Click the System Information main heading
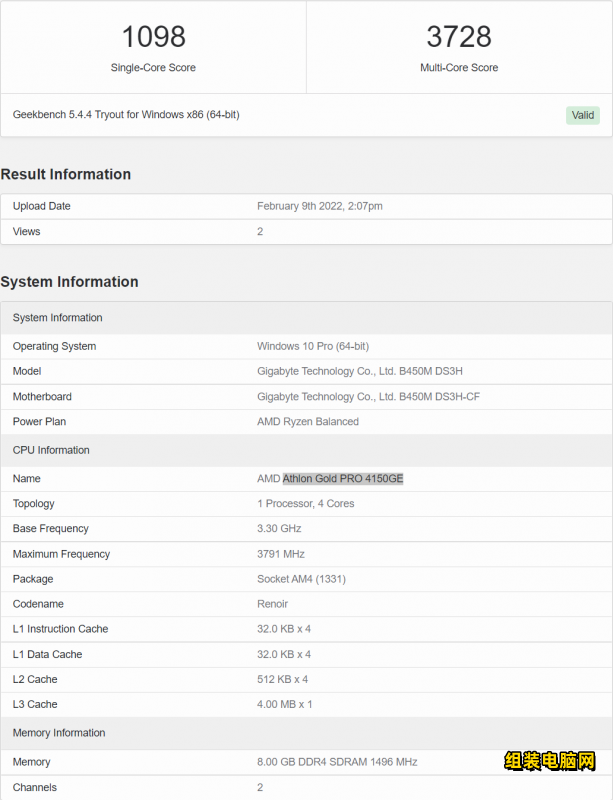Screen dimensions: 613x800 (69, 282)
